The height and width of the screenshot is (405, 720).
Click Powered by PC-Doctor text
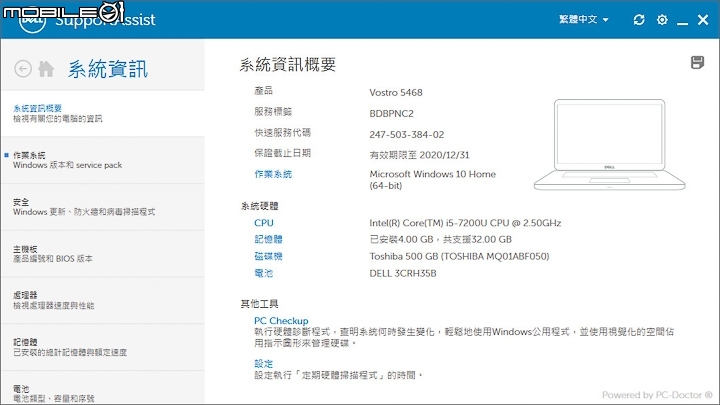tap(657, 395)
